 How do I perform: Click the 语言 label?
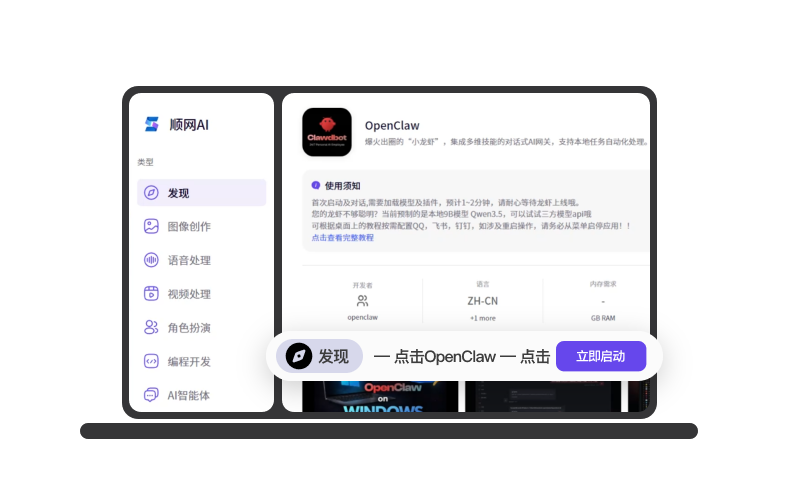(483, 284)
